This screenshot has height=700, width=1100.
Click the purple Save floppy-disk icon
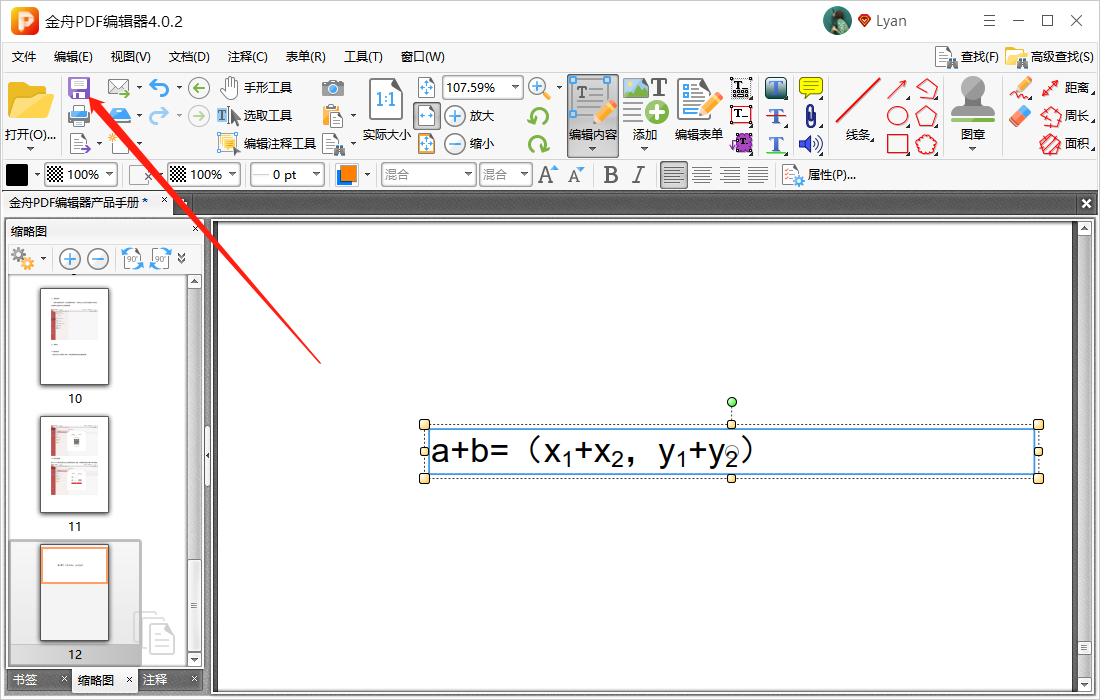click(x=79, y=88)
